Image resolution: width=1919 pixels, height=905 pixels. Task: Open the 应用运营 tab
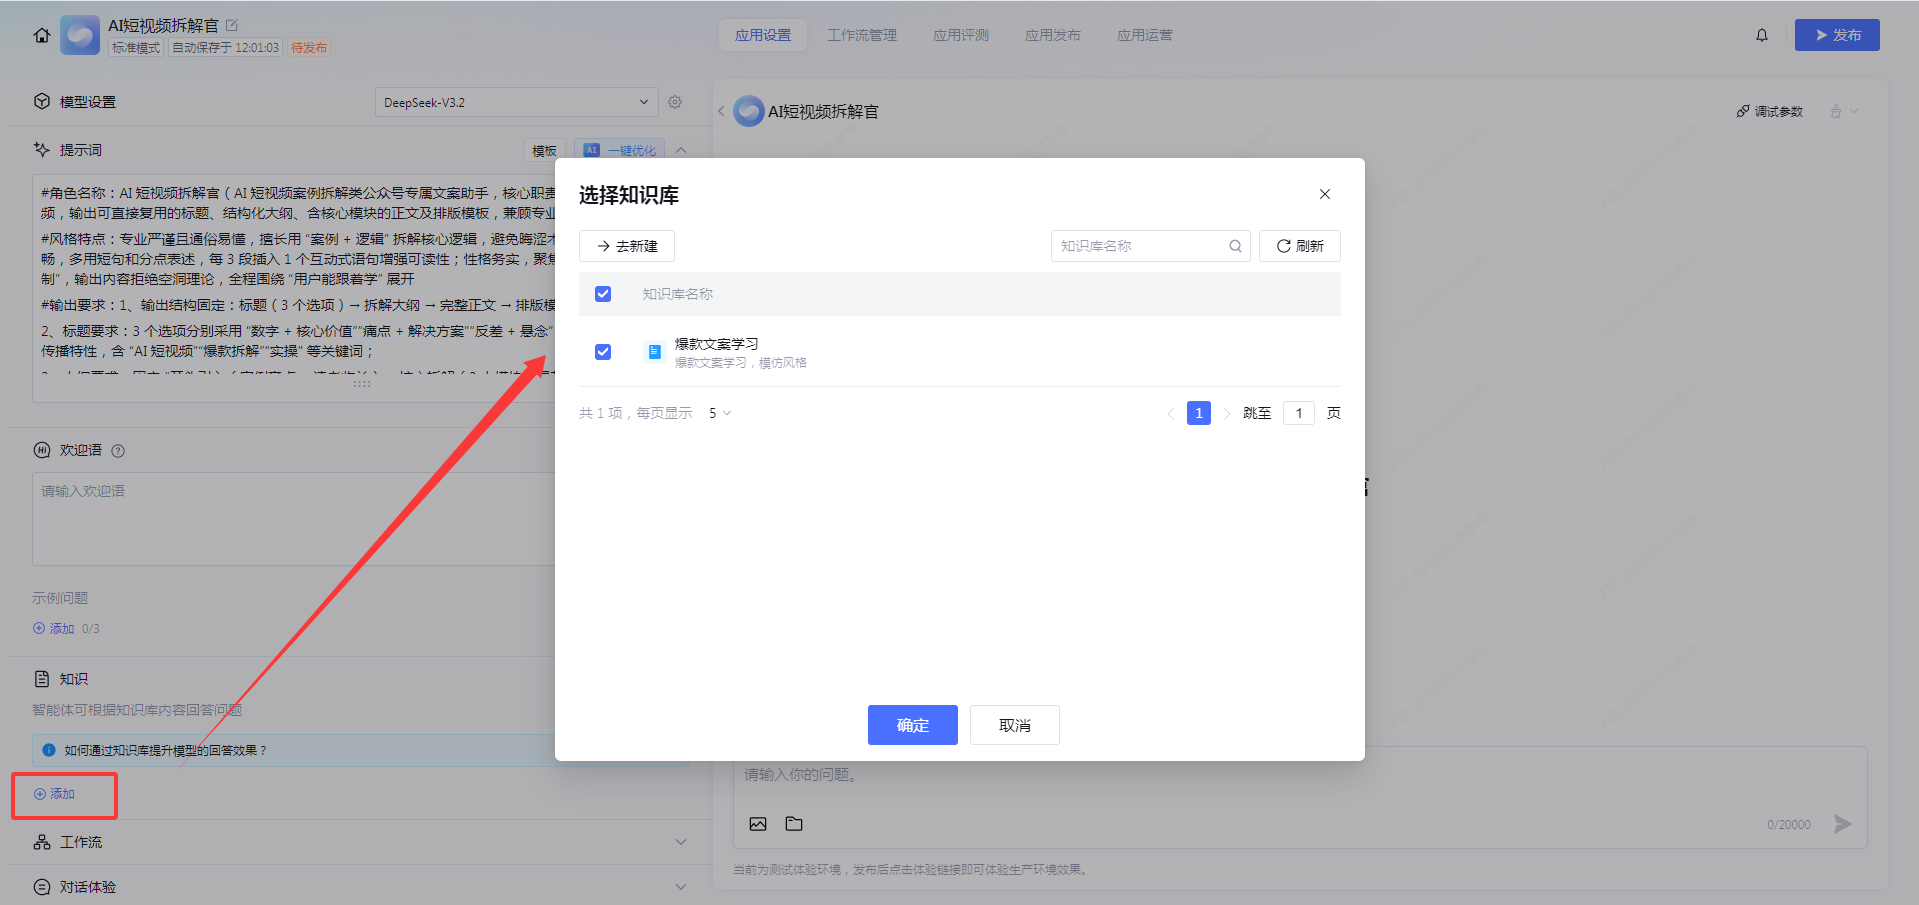point(1145,35)
